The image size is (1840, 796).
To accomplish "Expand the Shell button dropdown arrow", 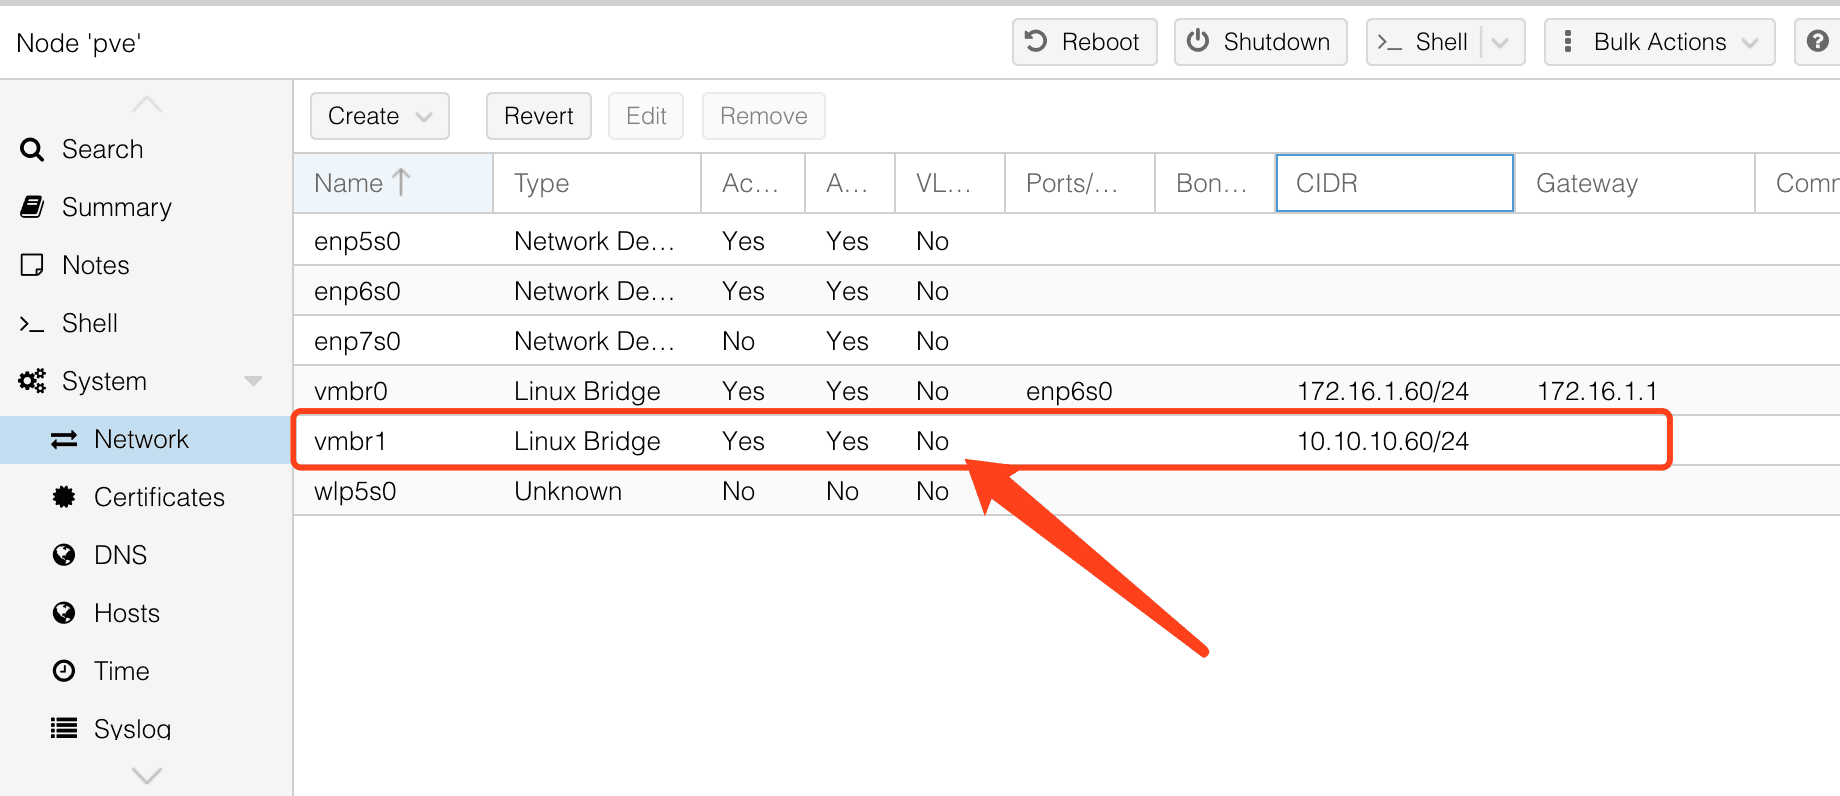I will click(x=1500, y=42).
